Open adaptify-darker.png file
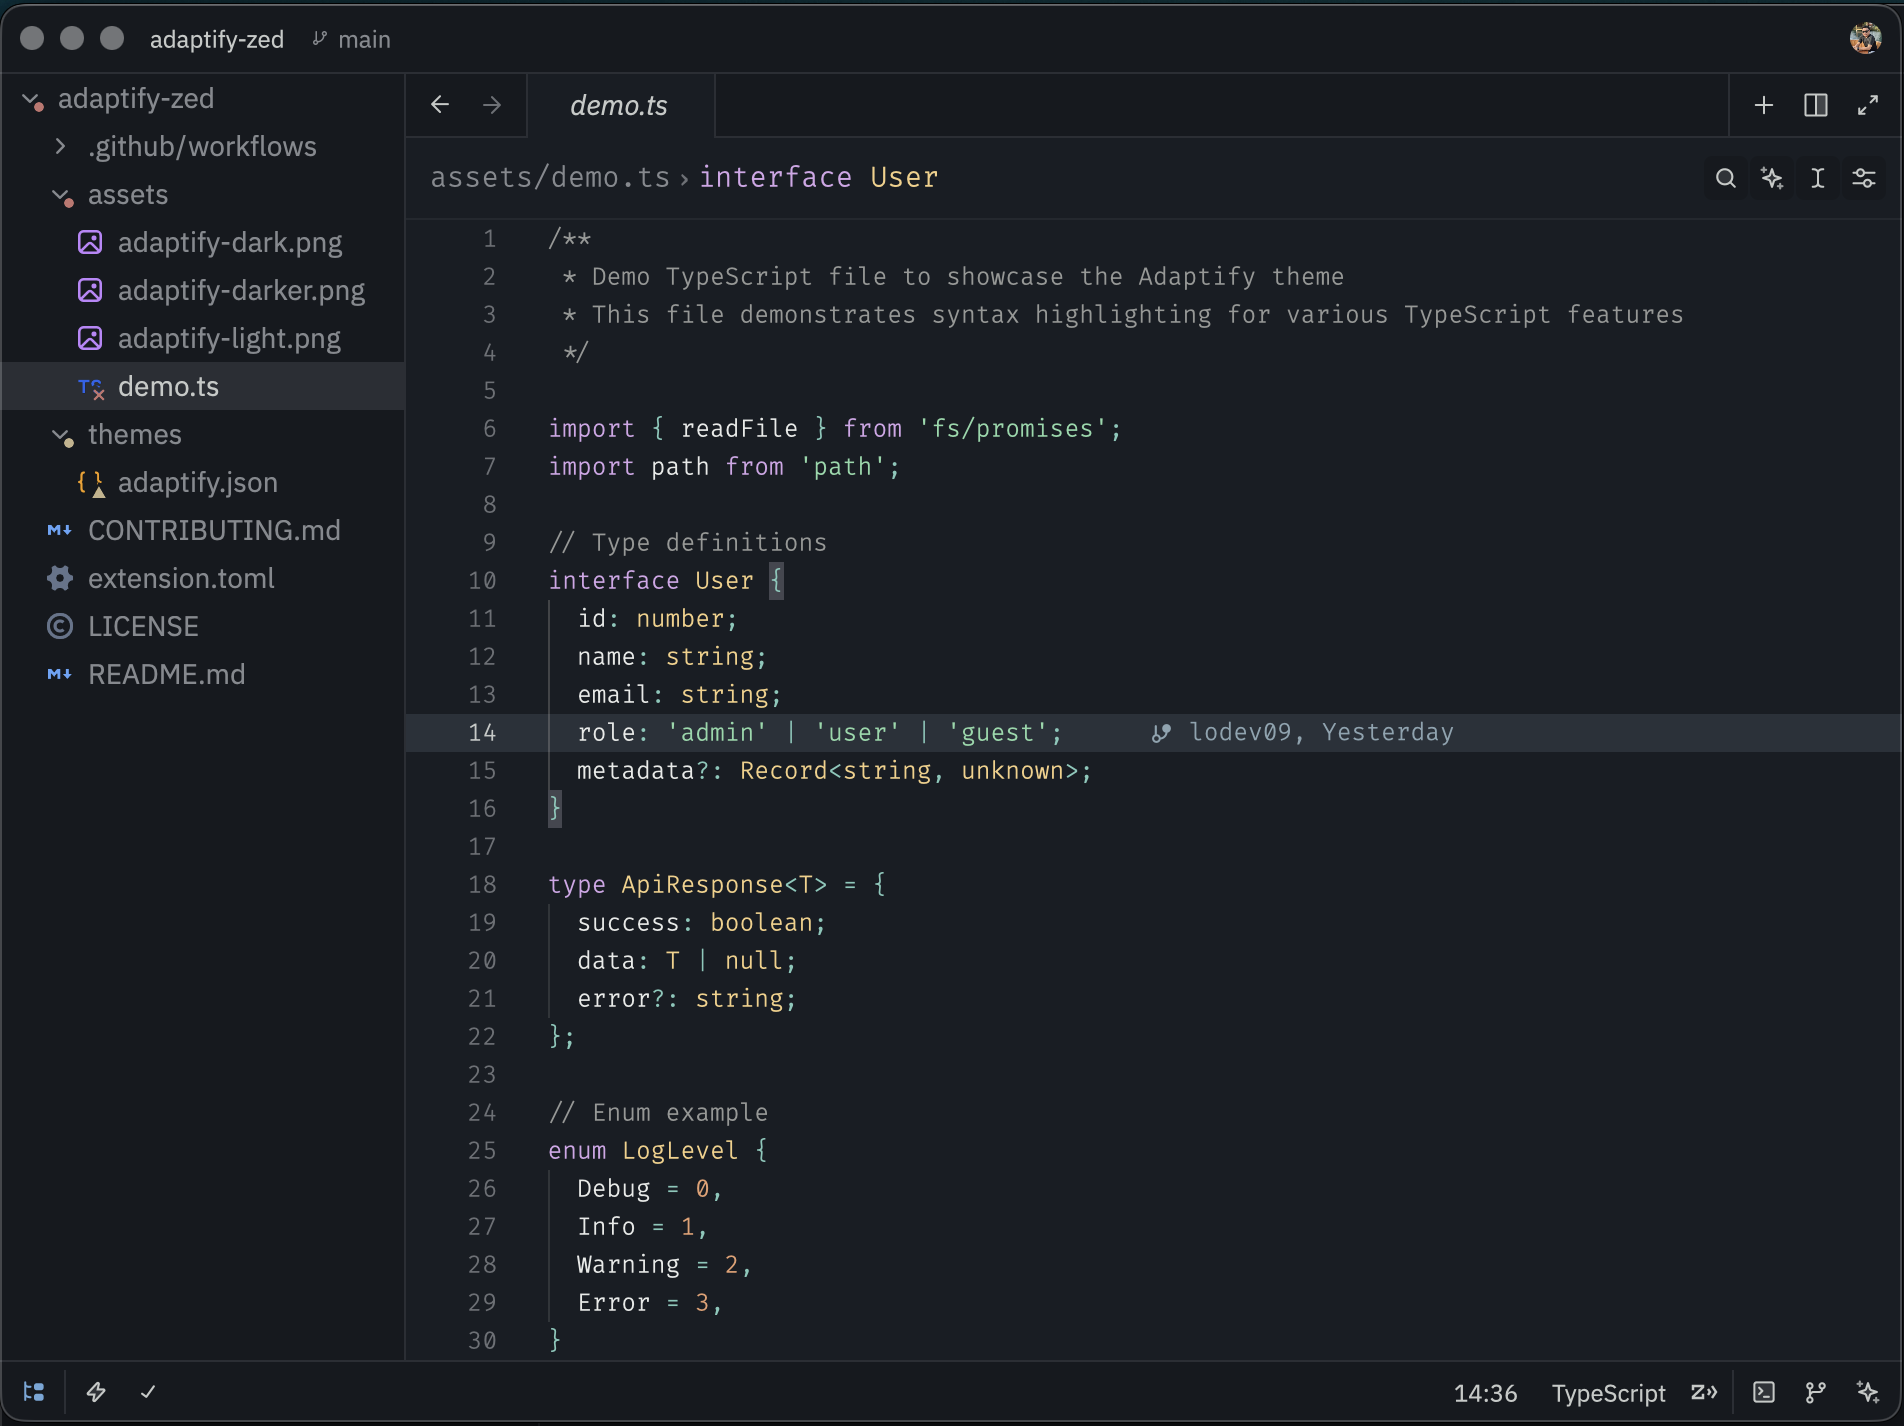Screen dimensions: 1904x1426 pyautogui.click(x=202, y=291)
